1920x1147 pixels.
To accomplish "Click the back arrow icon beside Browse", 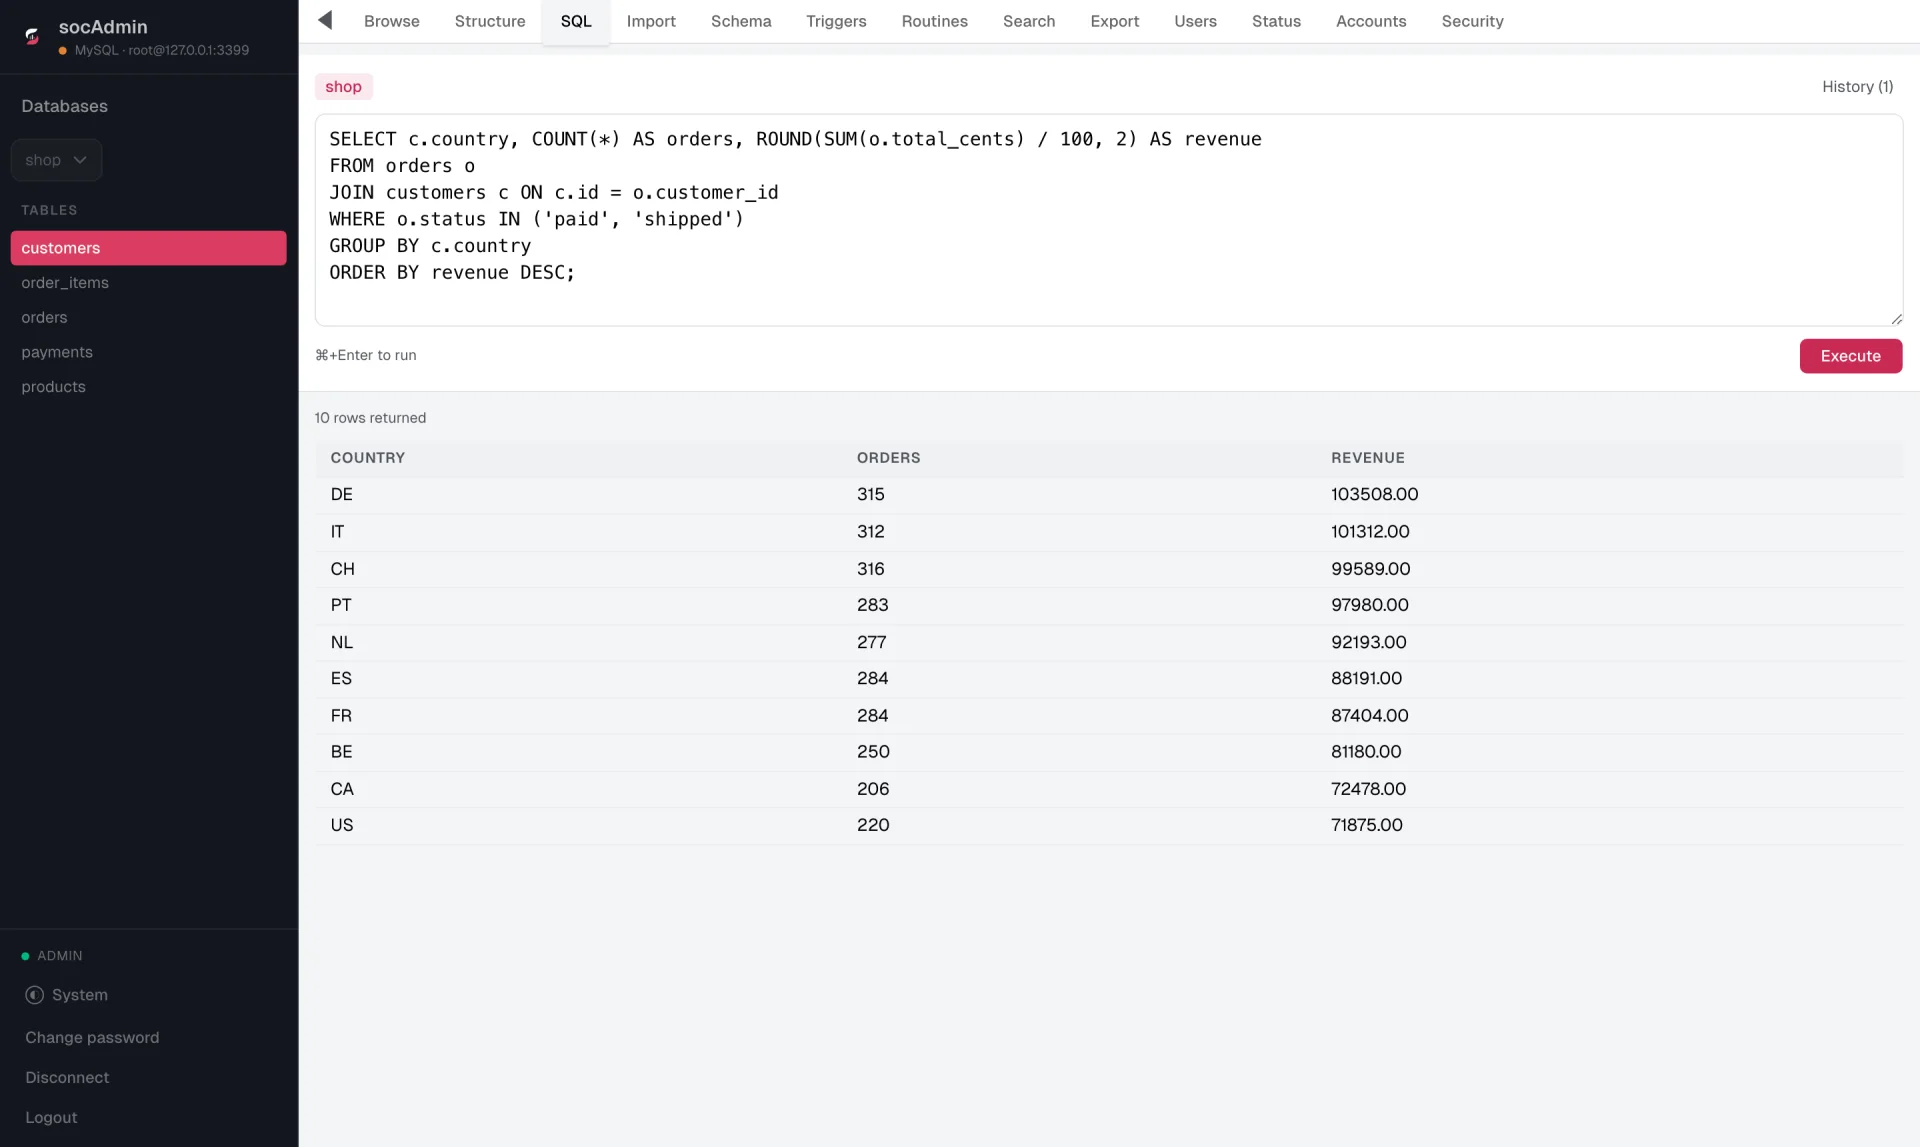I will click(325, 20).
